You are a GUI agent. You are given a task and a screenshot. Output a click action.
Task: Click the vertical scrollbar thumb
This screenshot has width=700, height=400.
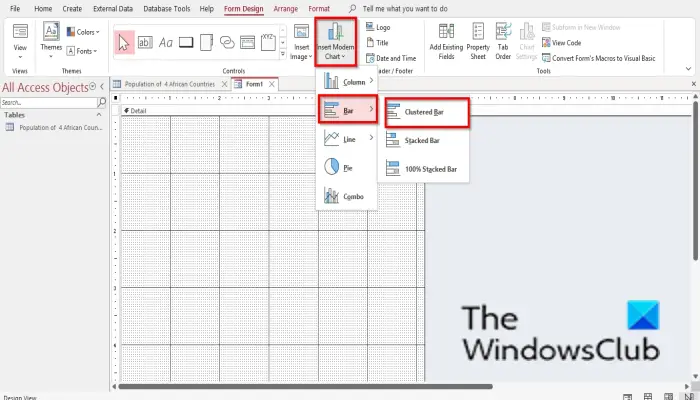[x=695, y=180]
